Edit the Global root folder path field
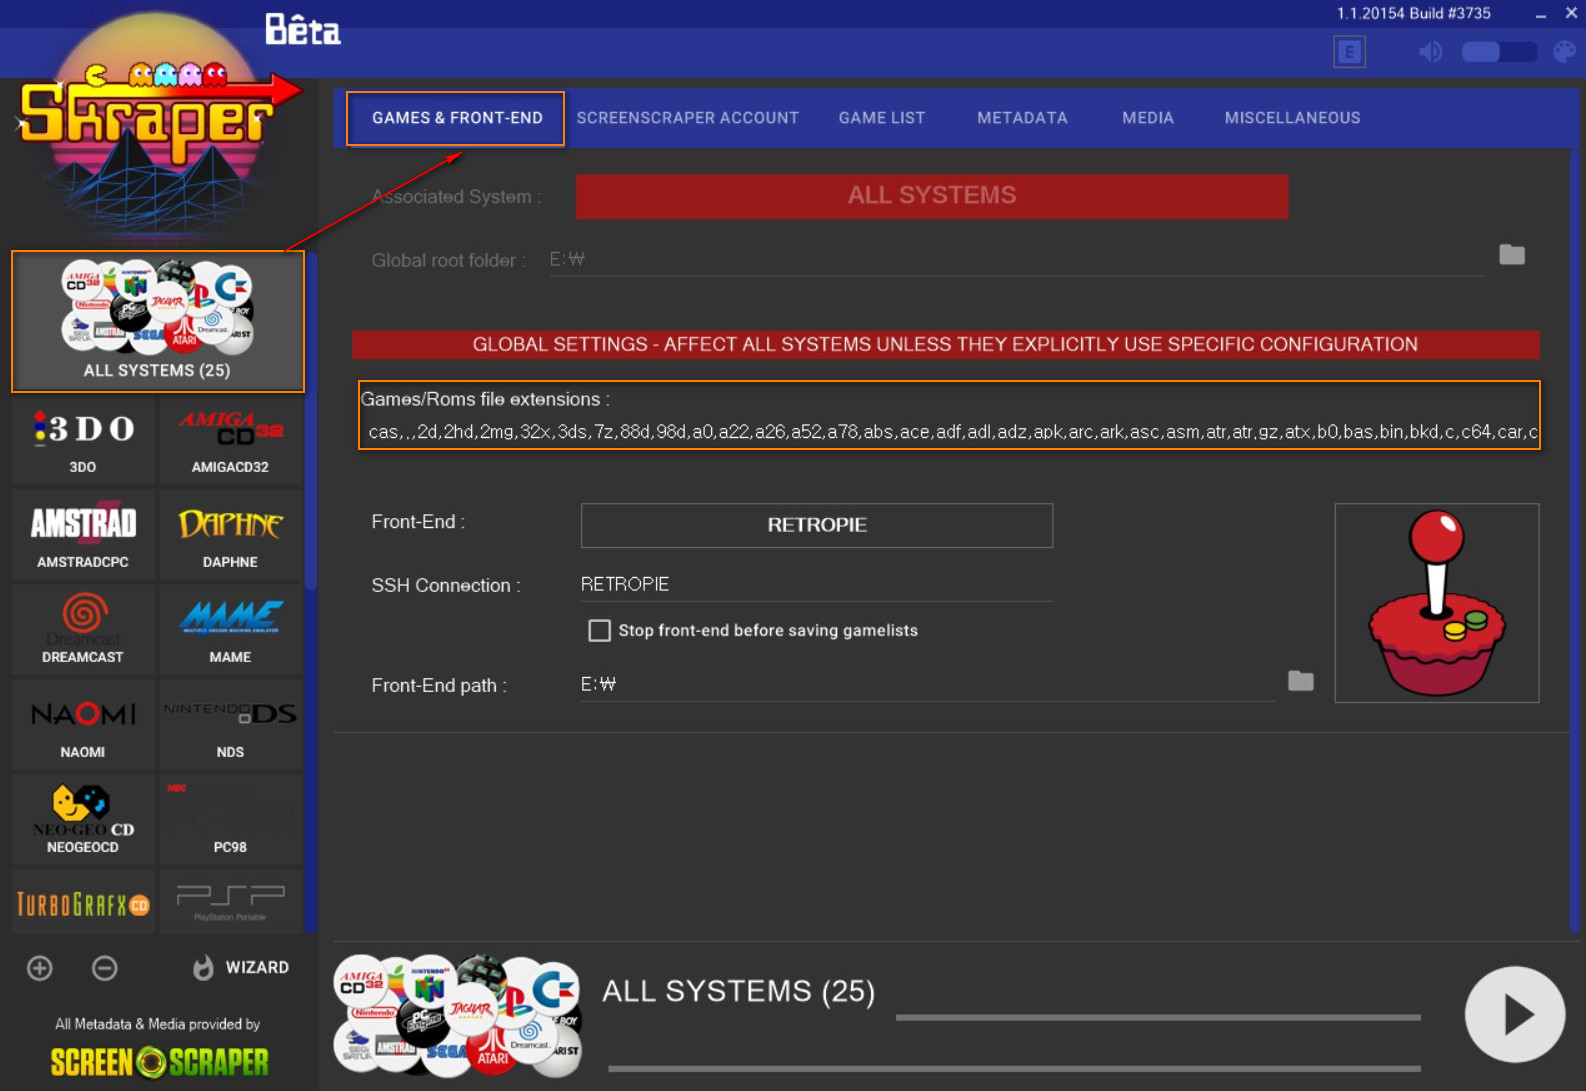The image size is (1586, 1091). coord(1015,260)
